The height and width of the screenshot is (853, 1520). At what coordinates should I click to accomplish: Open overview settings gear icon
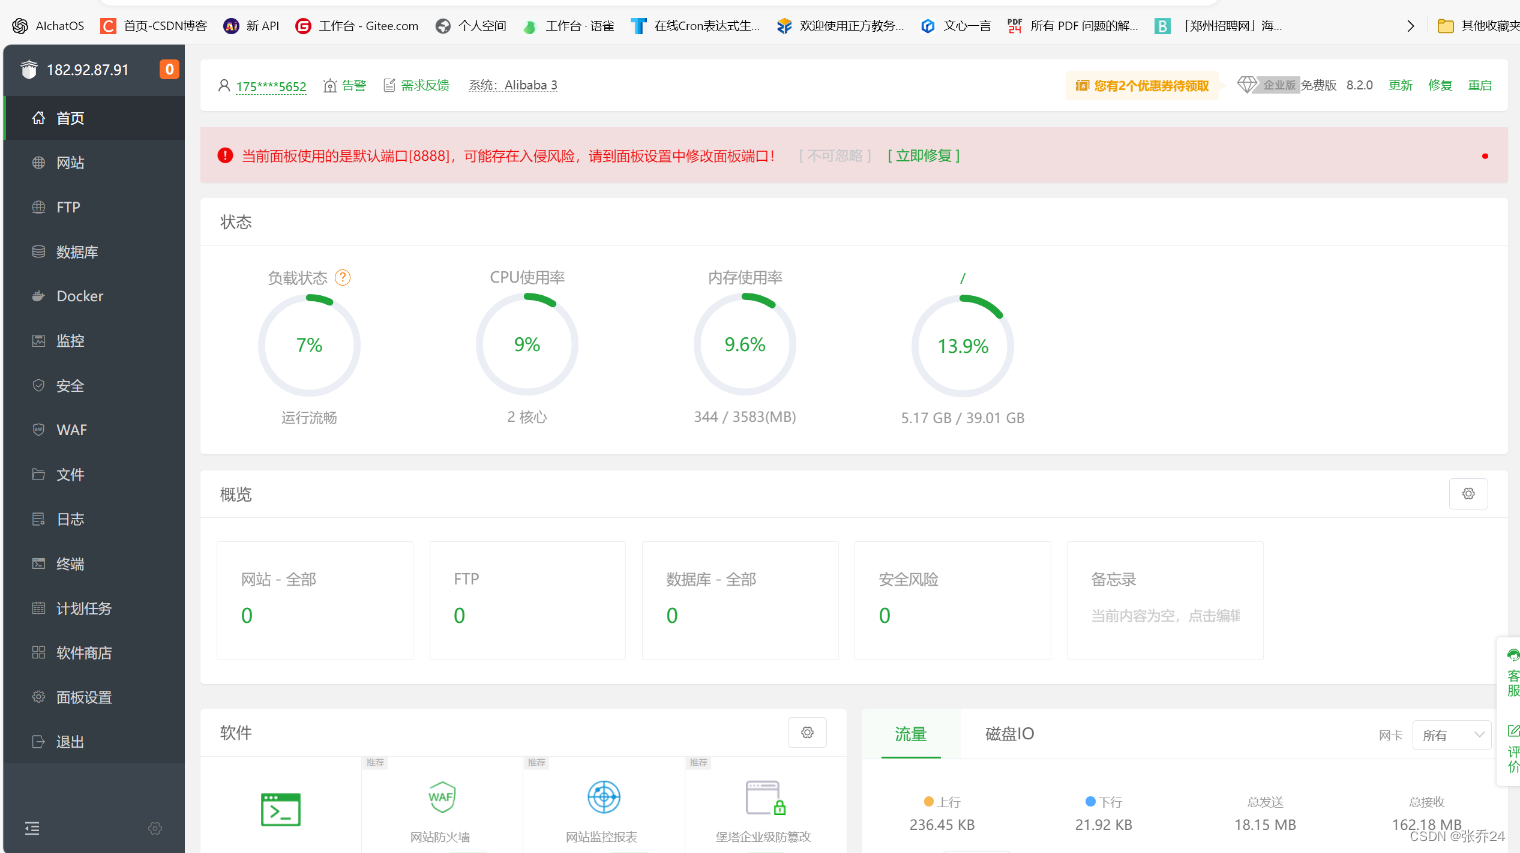tap(1468, 494)
